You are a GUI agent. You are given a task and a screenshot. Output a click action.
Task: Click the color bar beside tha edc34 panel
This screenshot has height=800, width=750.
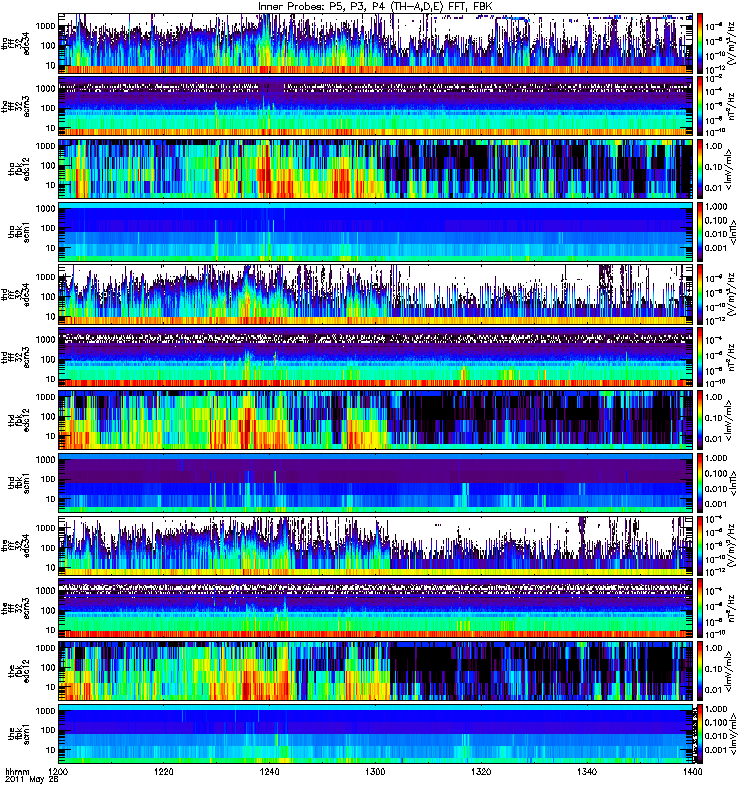tap(699, 43)
